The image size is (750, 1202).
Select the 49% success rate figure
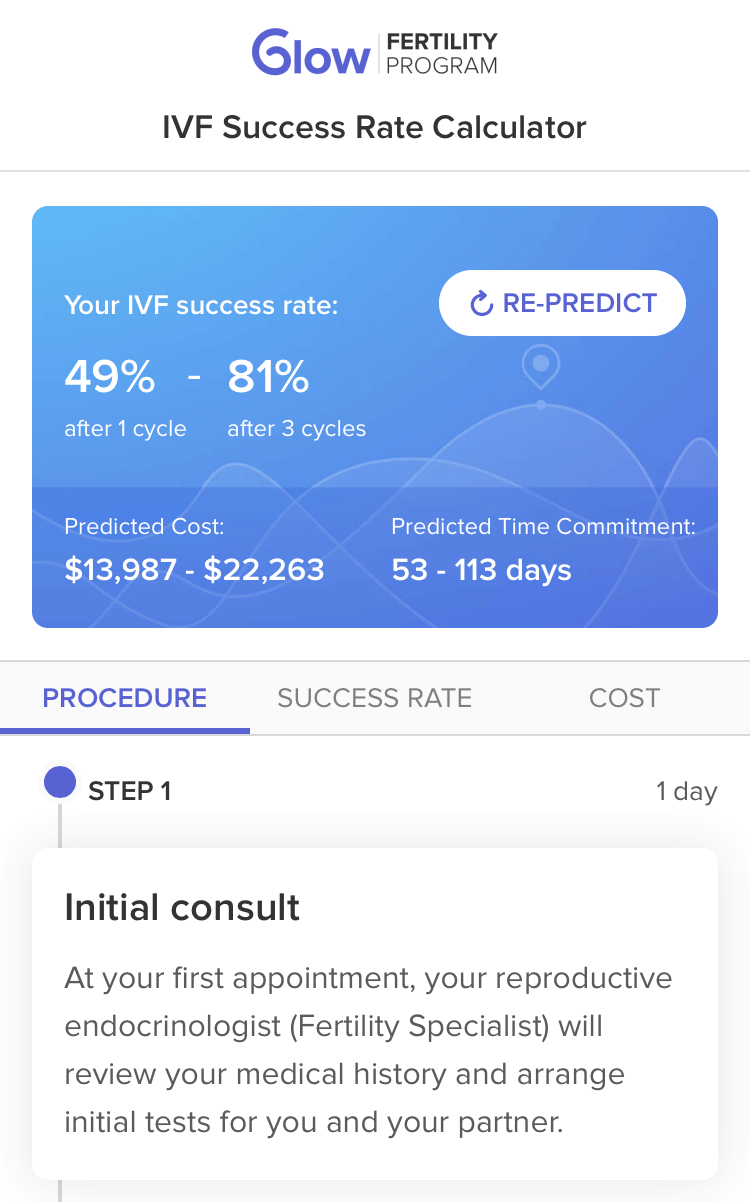(109, 377)
